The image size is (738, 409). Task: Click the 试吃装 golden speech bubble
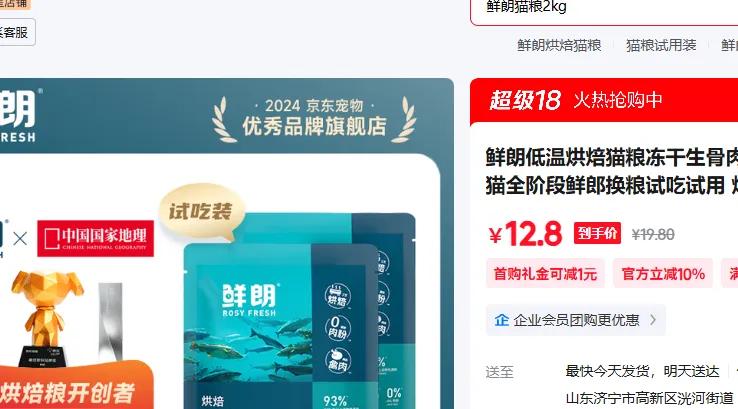pos(201,211)
